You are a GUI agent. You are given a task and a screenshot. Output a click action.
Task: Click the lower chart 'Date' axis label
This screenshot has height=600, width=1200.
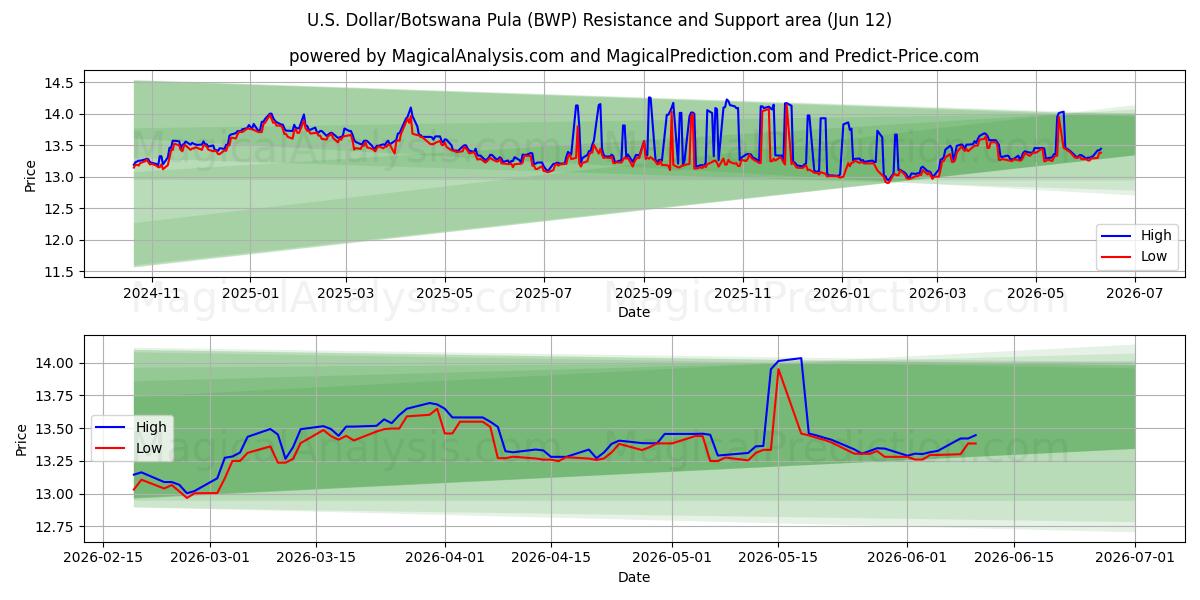(634, 577)
